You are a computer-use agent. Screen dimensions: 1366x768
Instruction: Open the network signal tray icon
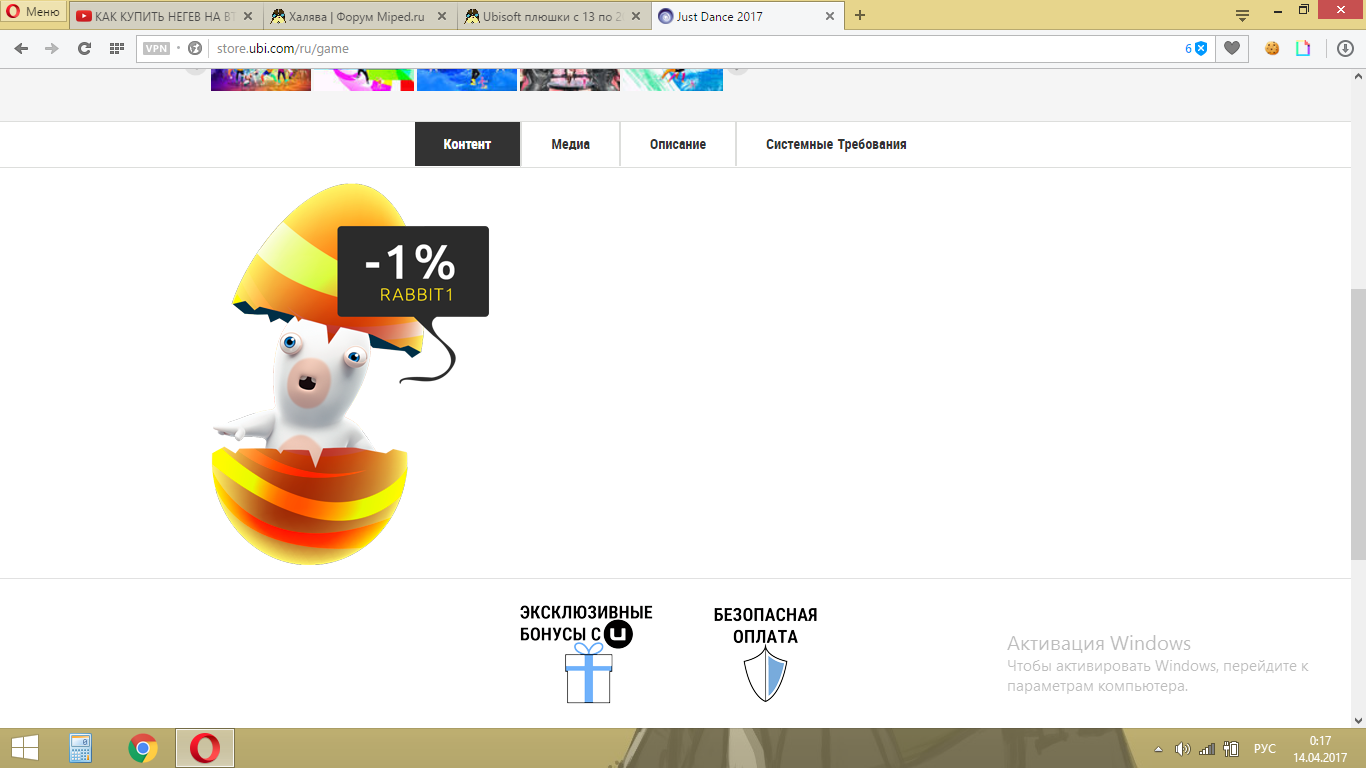(x=1207, y=749)
